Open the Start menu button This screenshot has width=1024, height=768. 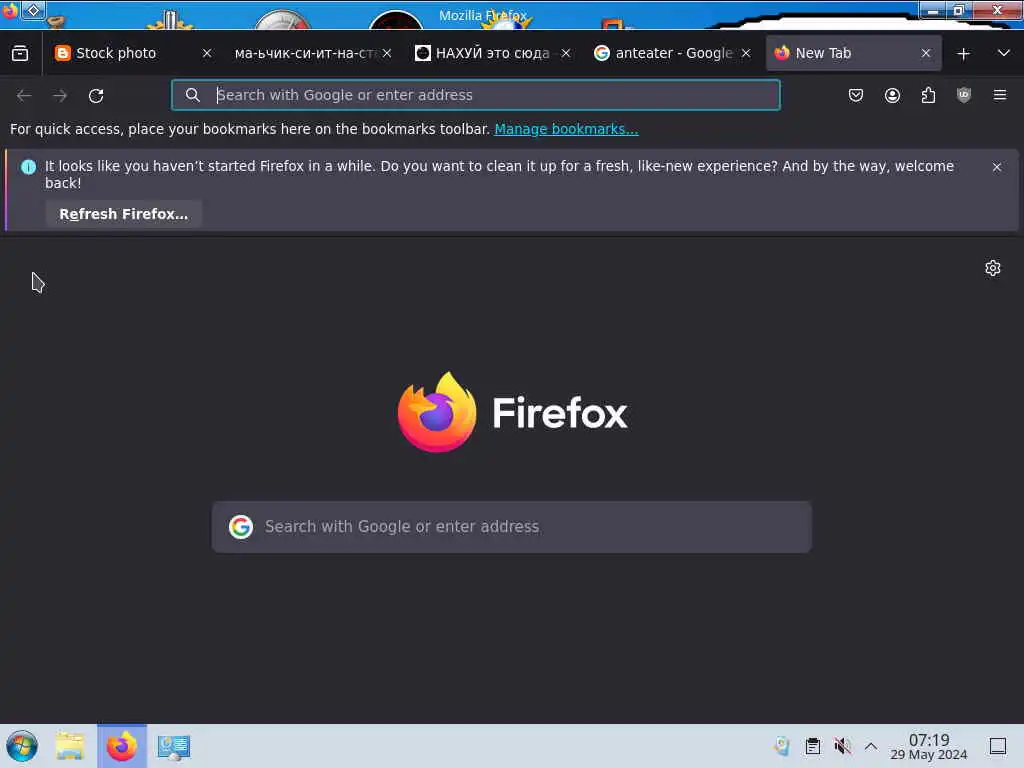pyautogui.click(x=22, y=746)
